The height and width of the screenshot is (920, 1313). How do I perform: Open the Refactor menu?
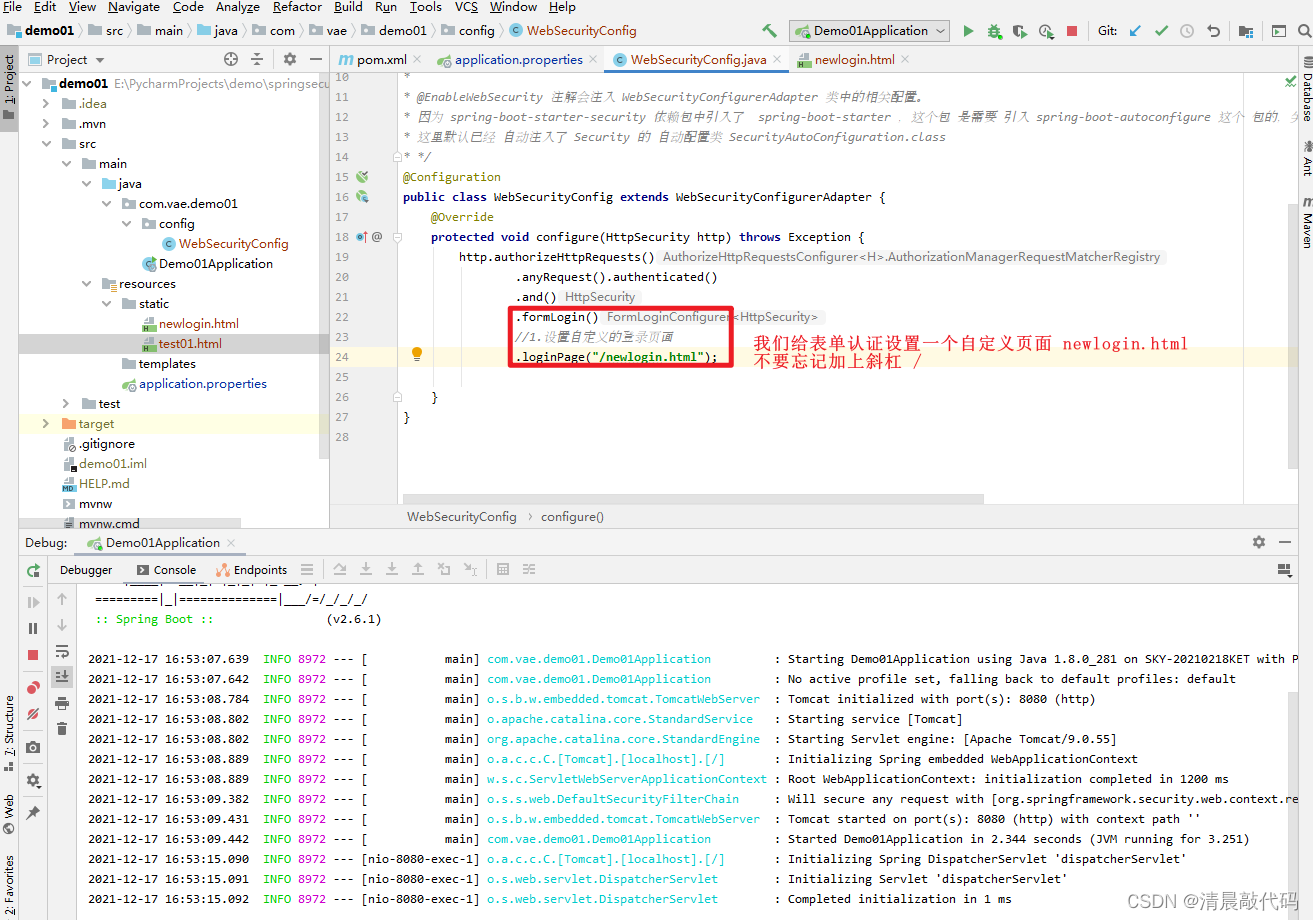pyautogui.click(x=296, y=7)
